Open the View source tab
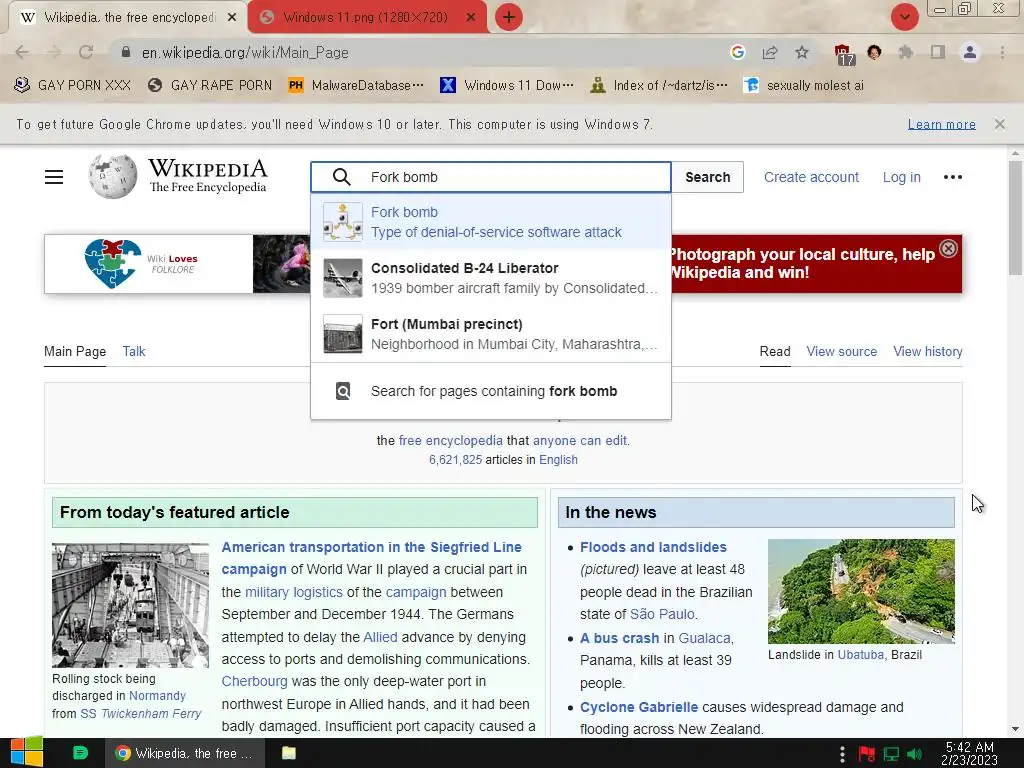 [x=841, y=351]
